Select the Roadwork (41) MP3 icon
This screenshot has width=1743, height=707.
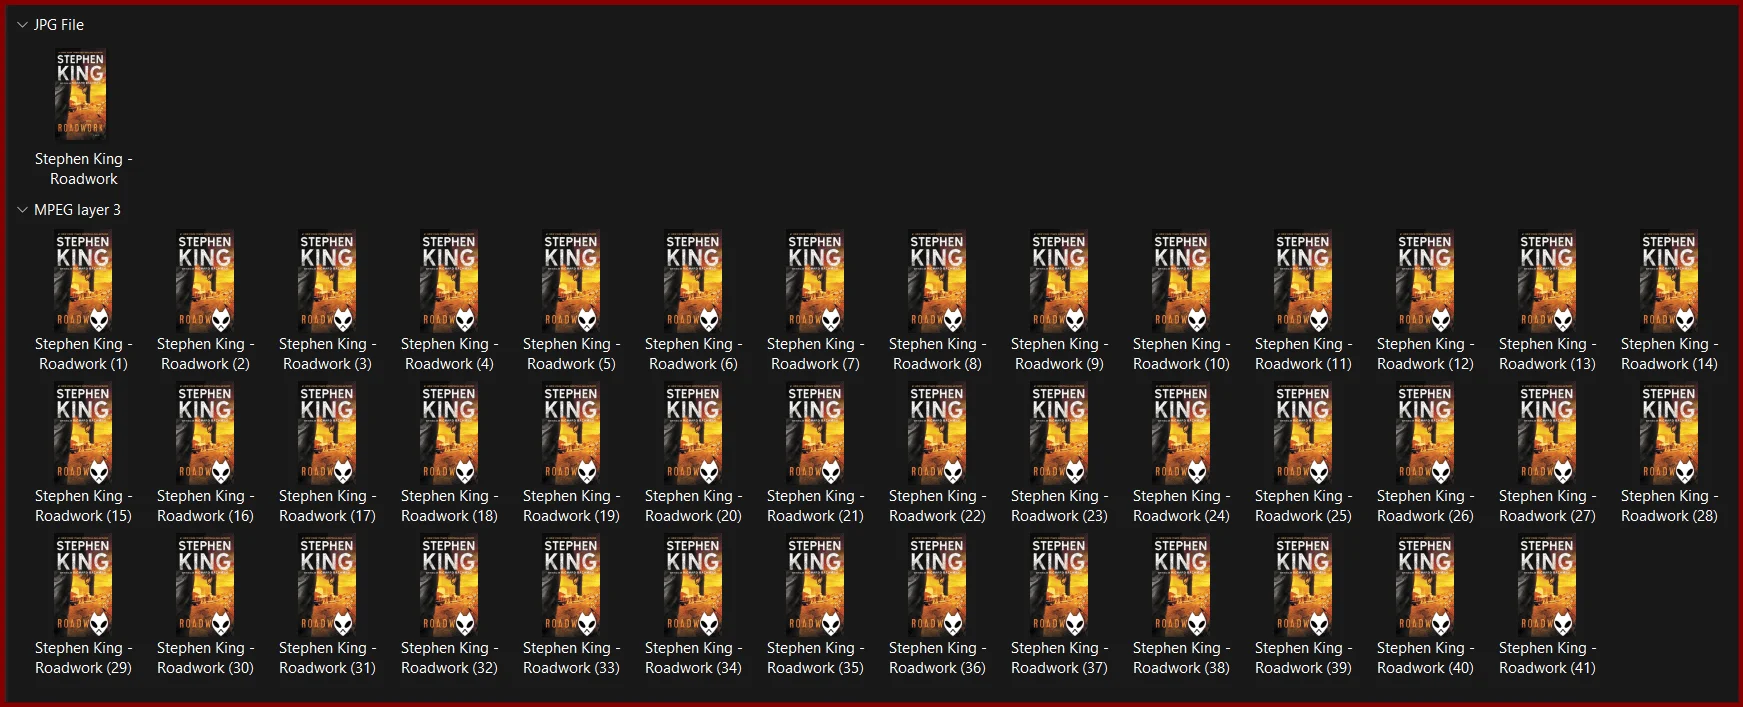point(1547,586)
